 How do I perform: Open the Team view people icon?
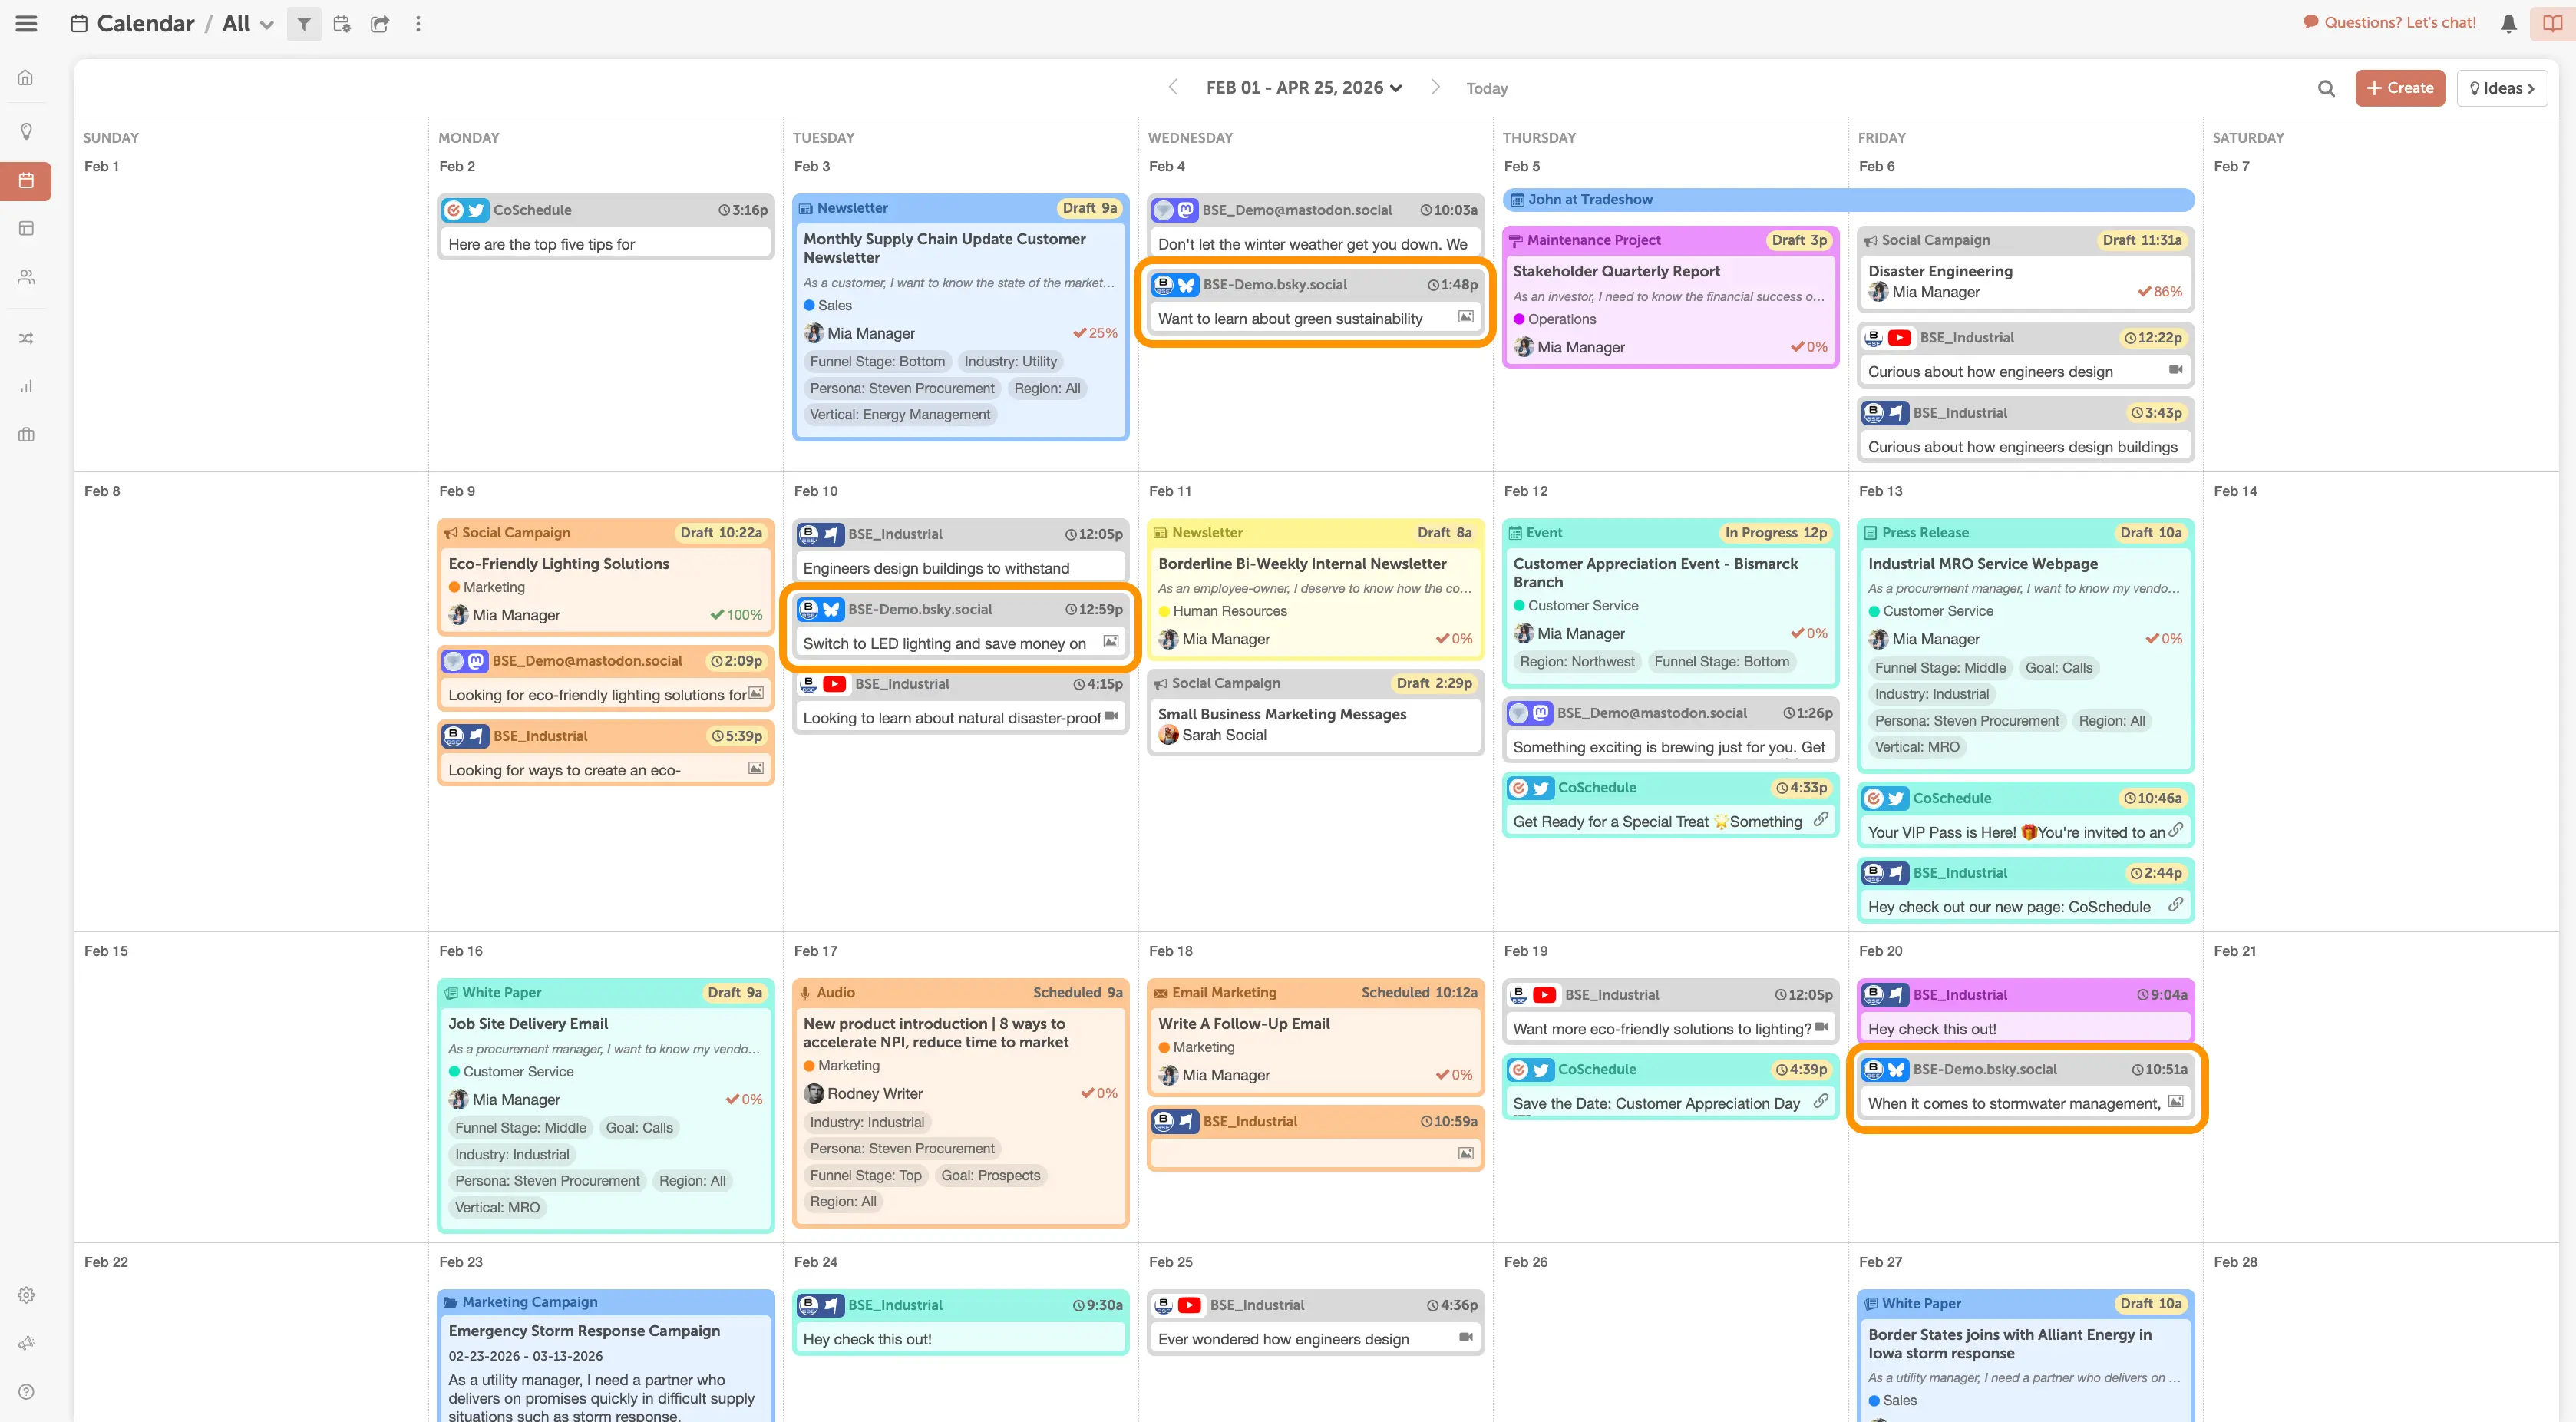[x=26, y=277]
